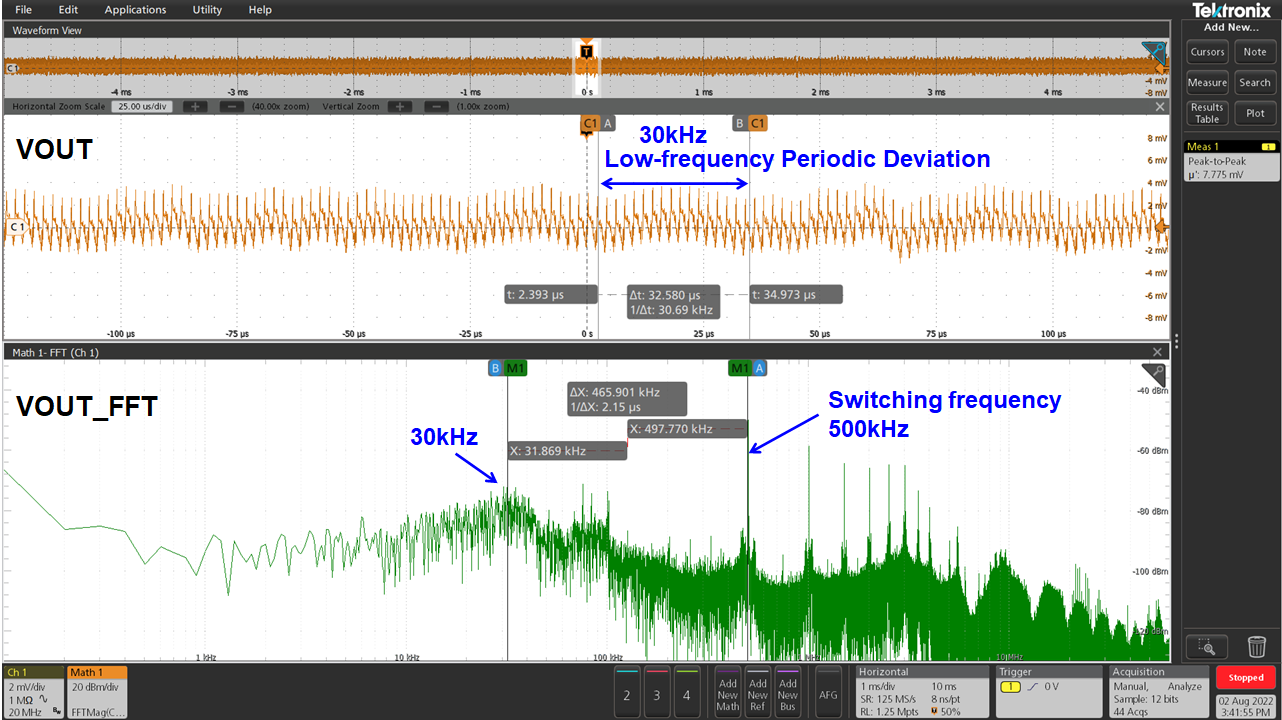The image size is (1282, 720).
Task: Open the Math 1 FFT badge
Action: coord(97,690)
